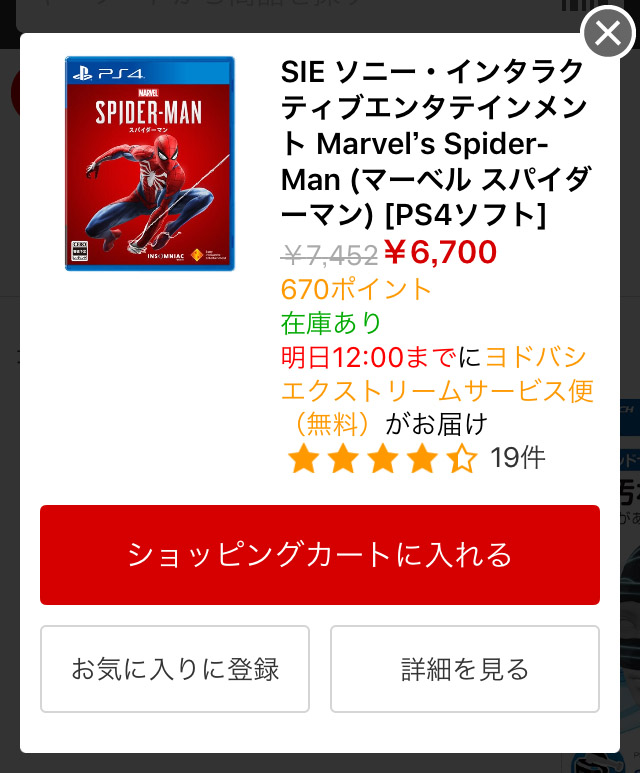Click the half-filled fifth rating star

462,458
